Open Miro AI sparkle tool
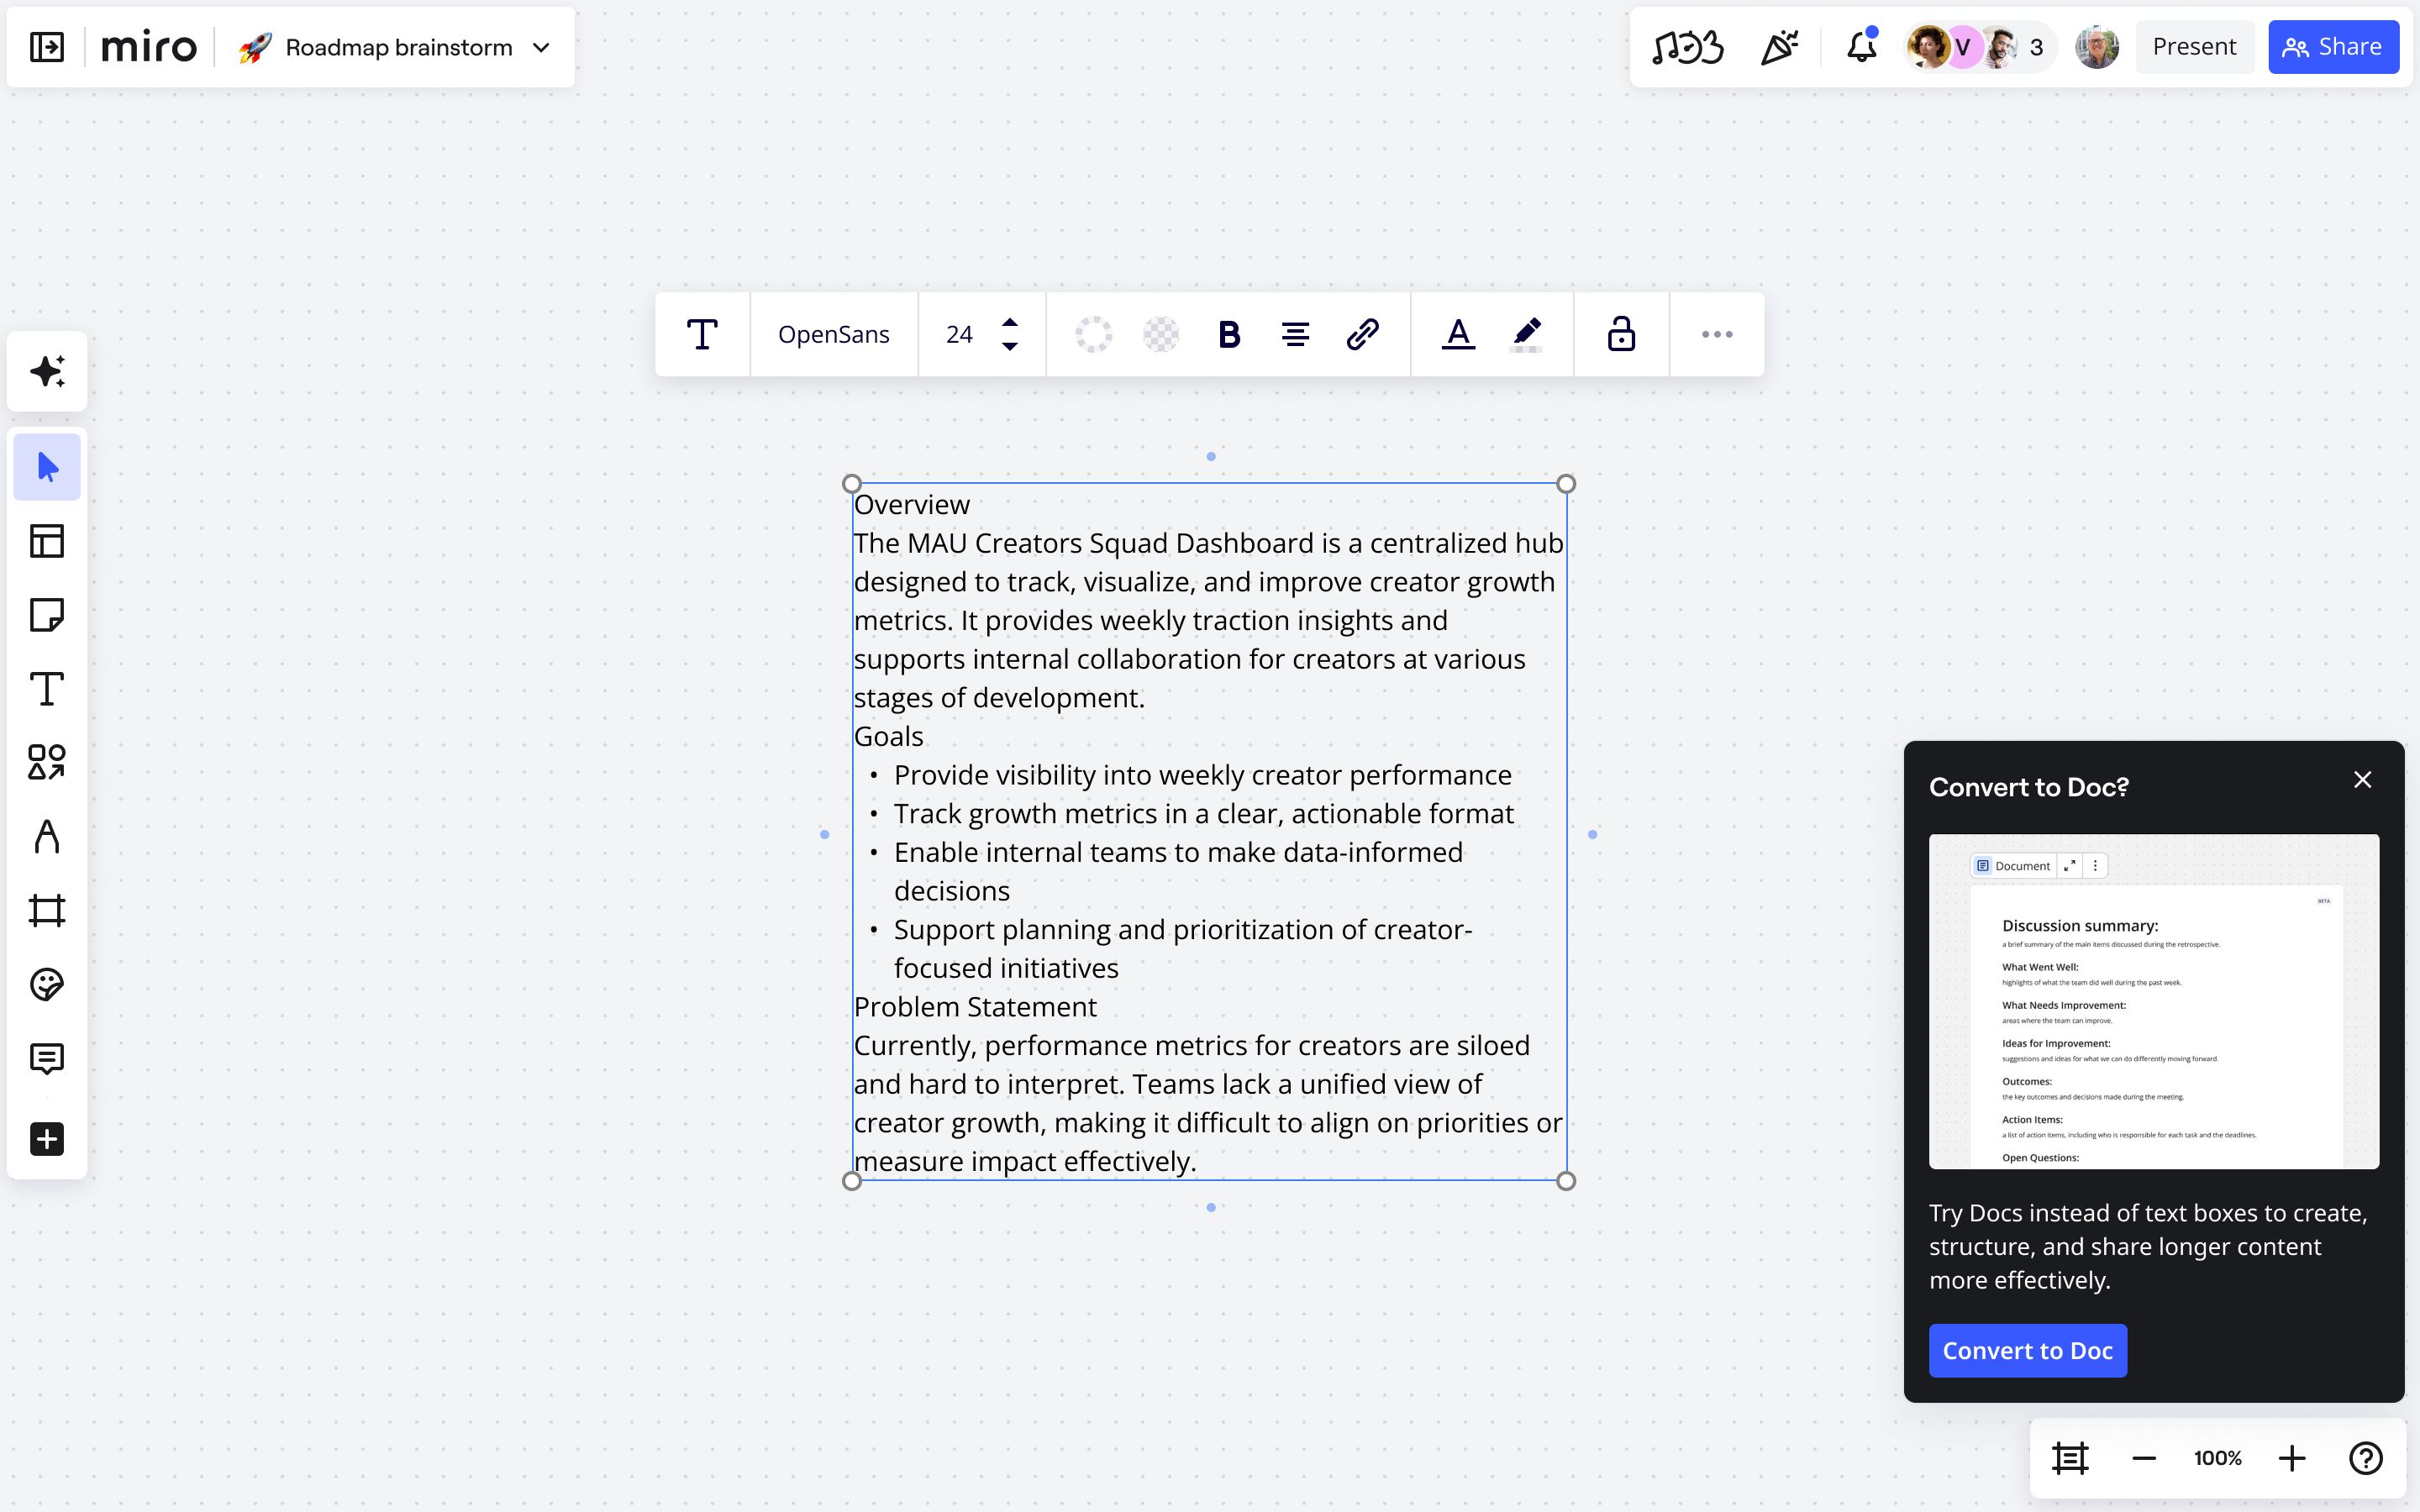 click(x=47, y=371)
